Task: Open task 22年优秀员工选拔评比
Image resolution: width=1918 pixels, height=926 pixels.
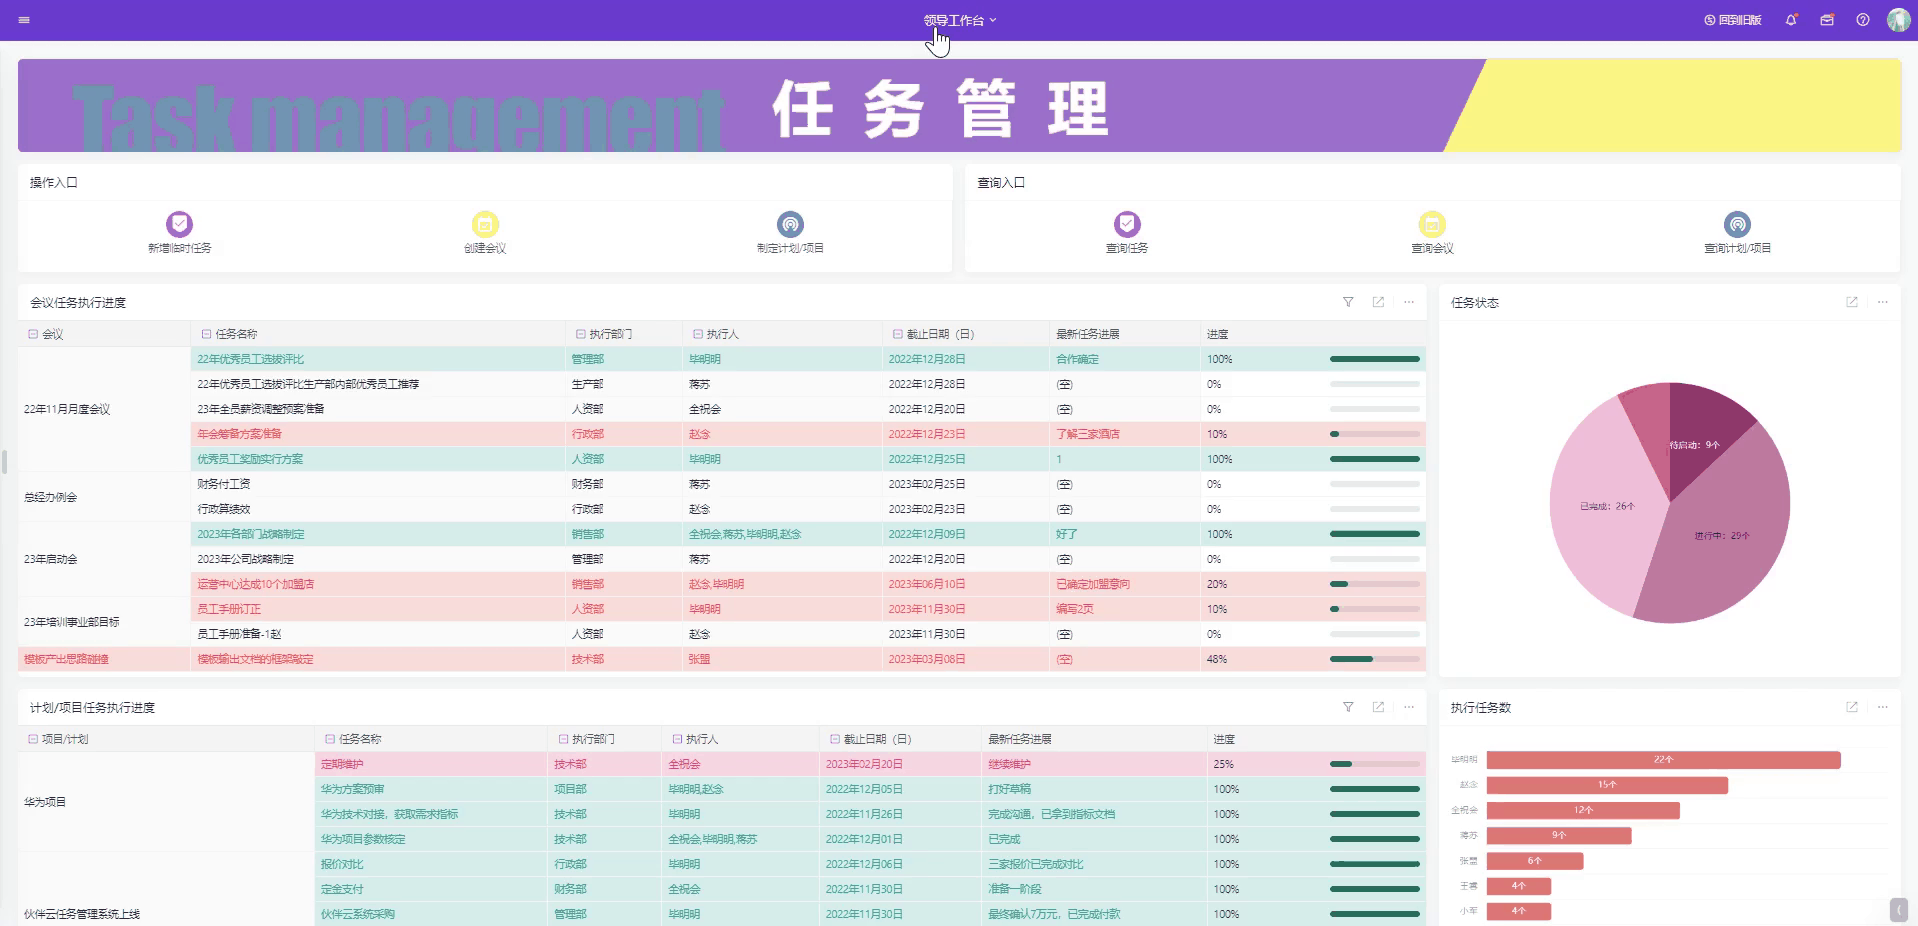Action: click(250, 359)
